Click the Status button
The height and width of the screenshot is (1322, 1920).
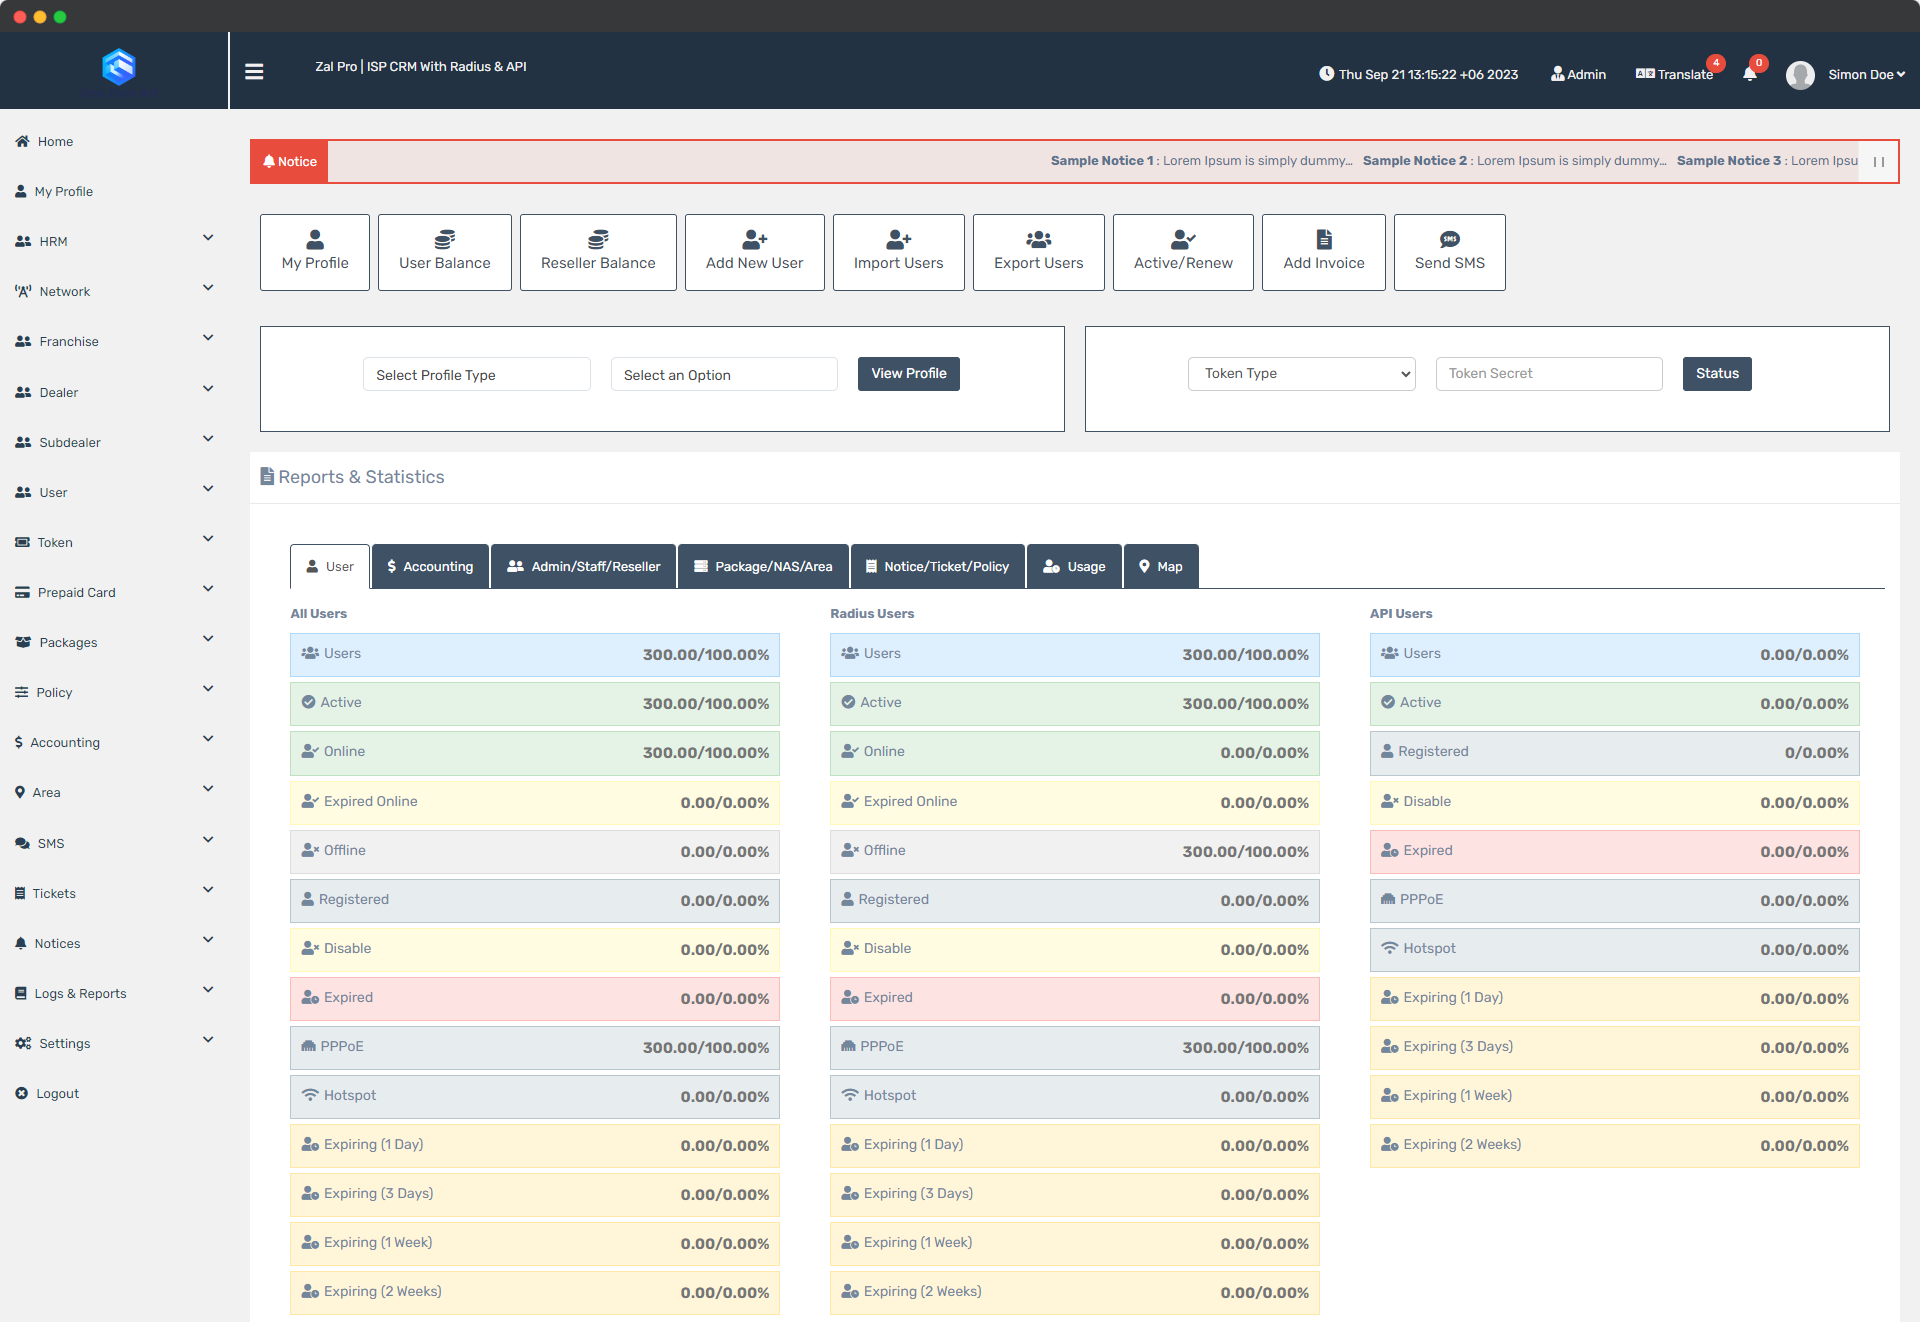pos(1717,373)
